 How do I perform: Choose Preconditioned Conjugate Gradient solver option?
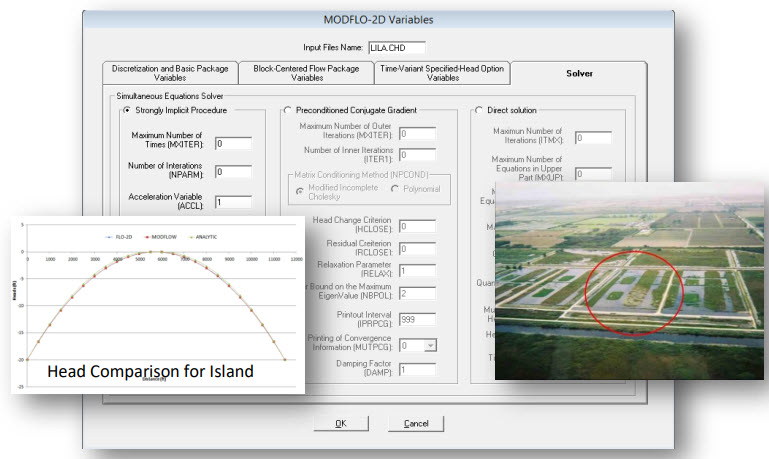pyautogui.click(x=289, y=110)
